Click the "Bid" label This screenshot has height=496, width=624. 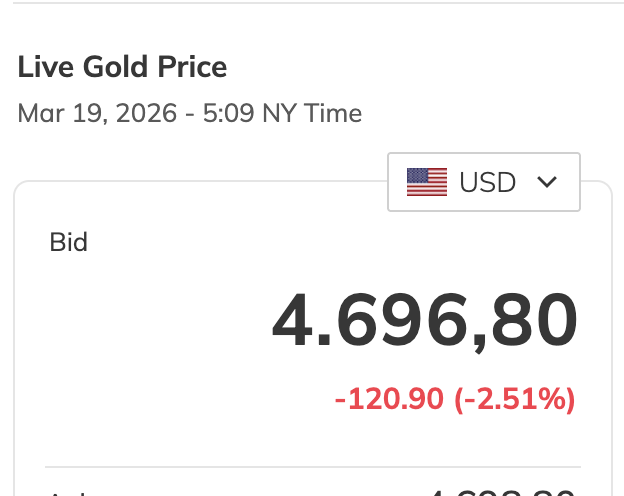coord(69,242)
